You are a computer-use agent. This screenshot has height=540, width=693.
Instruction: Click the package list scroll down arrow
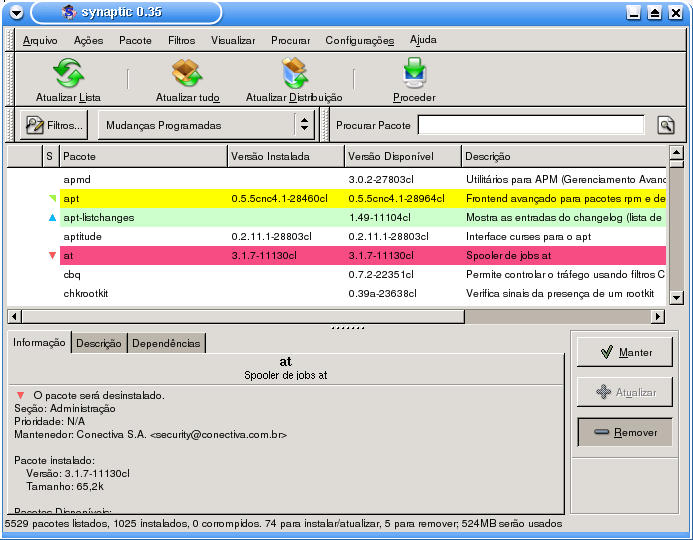tap(676, 297)
